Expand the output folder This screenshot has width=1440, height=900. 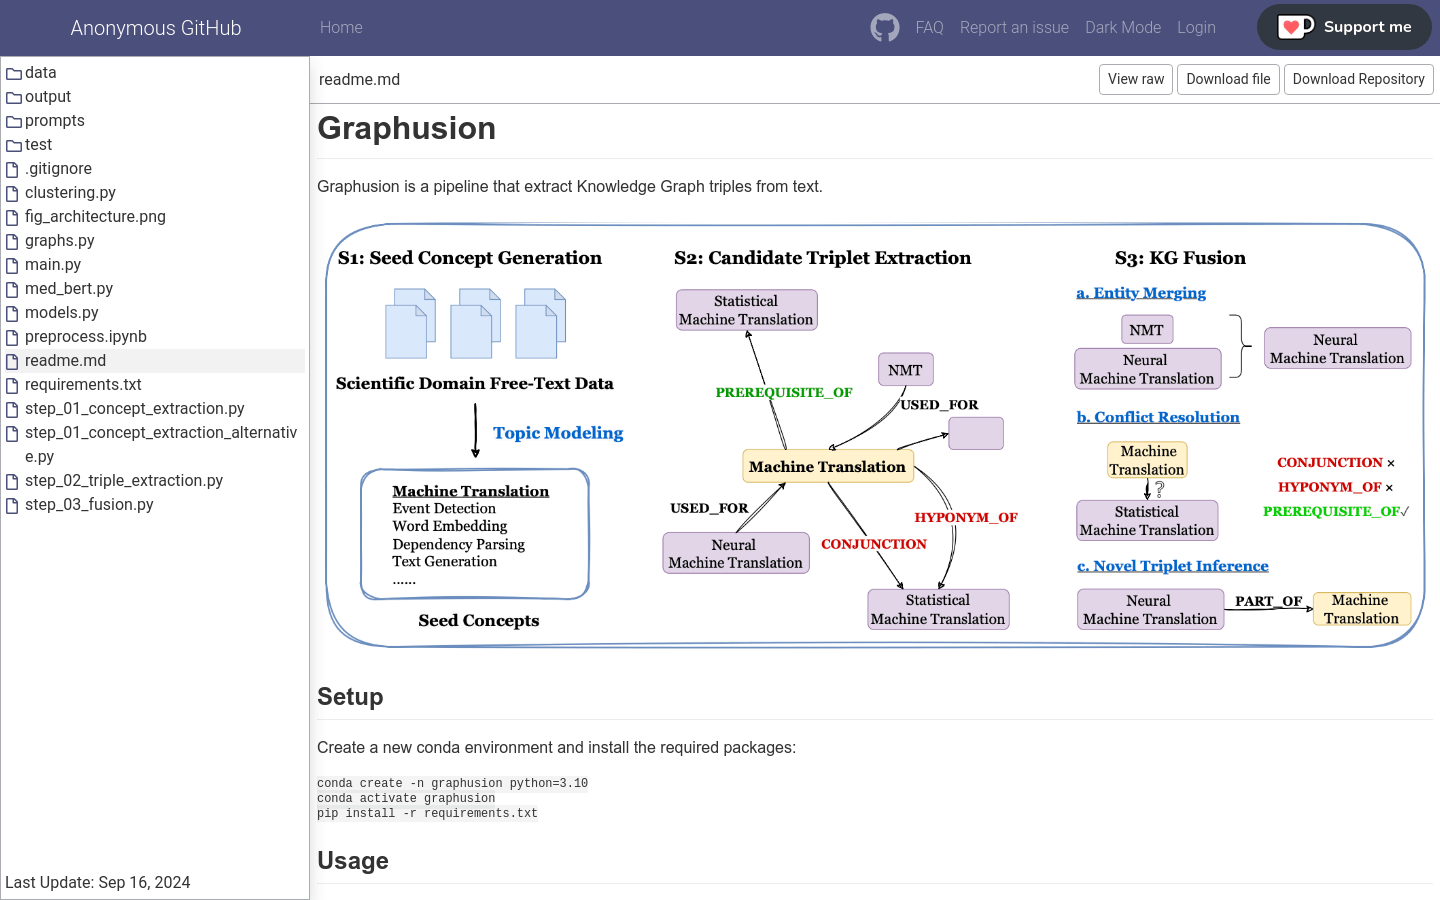(x=48, y=97)
